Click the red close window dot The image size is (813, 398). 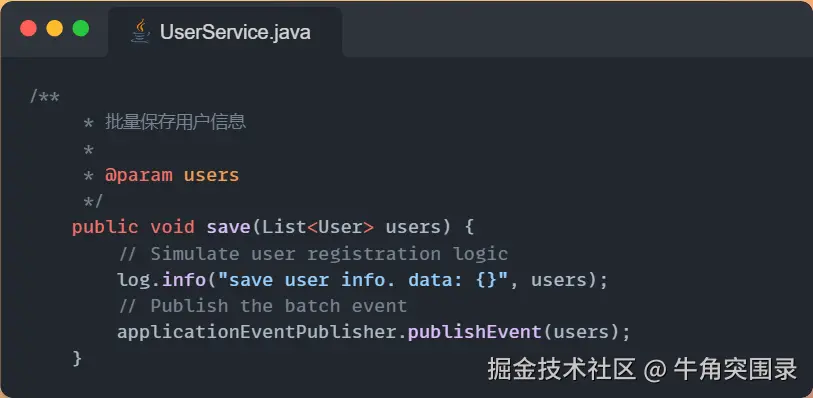tap(29, 28)
